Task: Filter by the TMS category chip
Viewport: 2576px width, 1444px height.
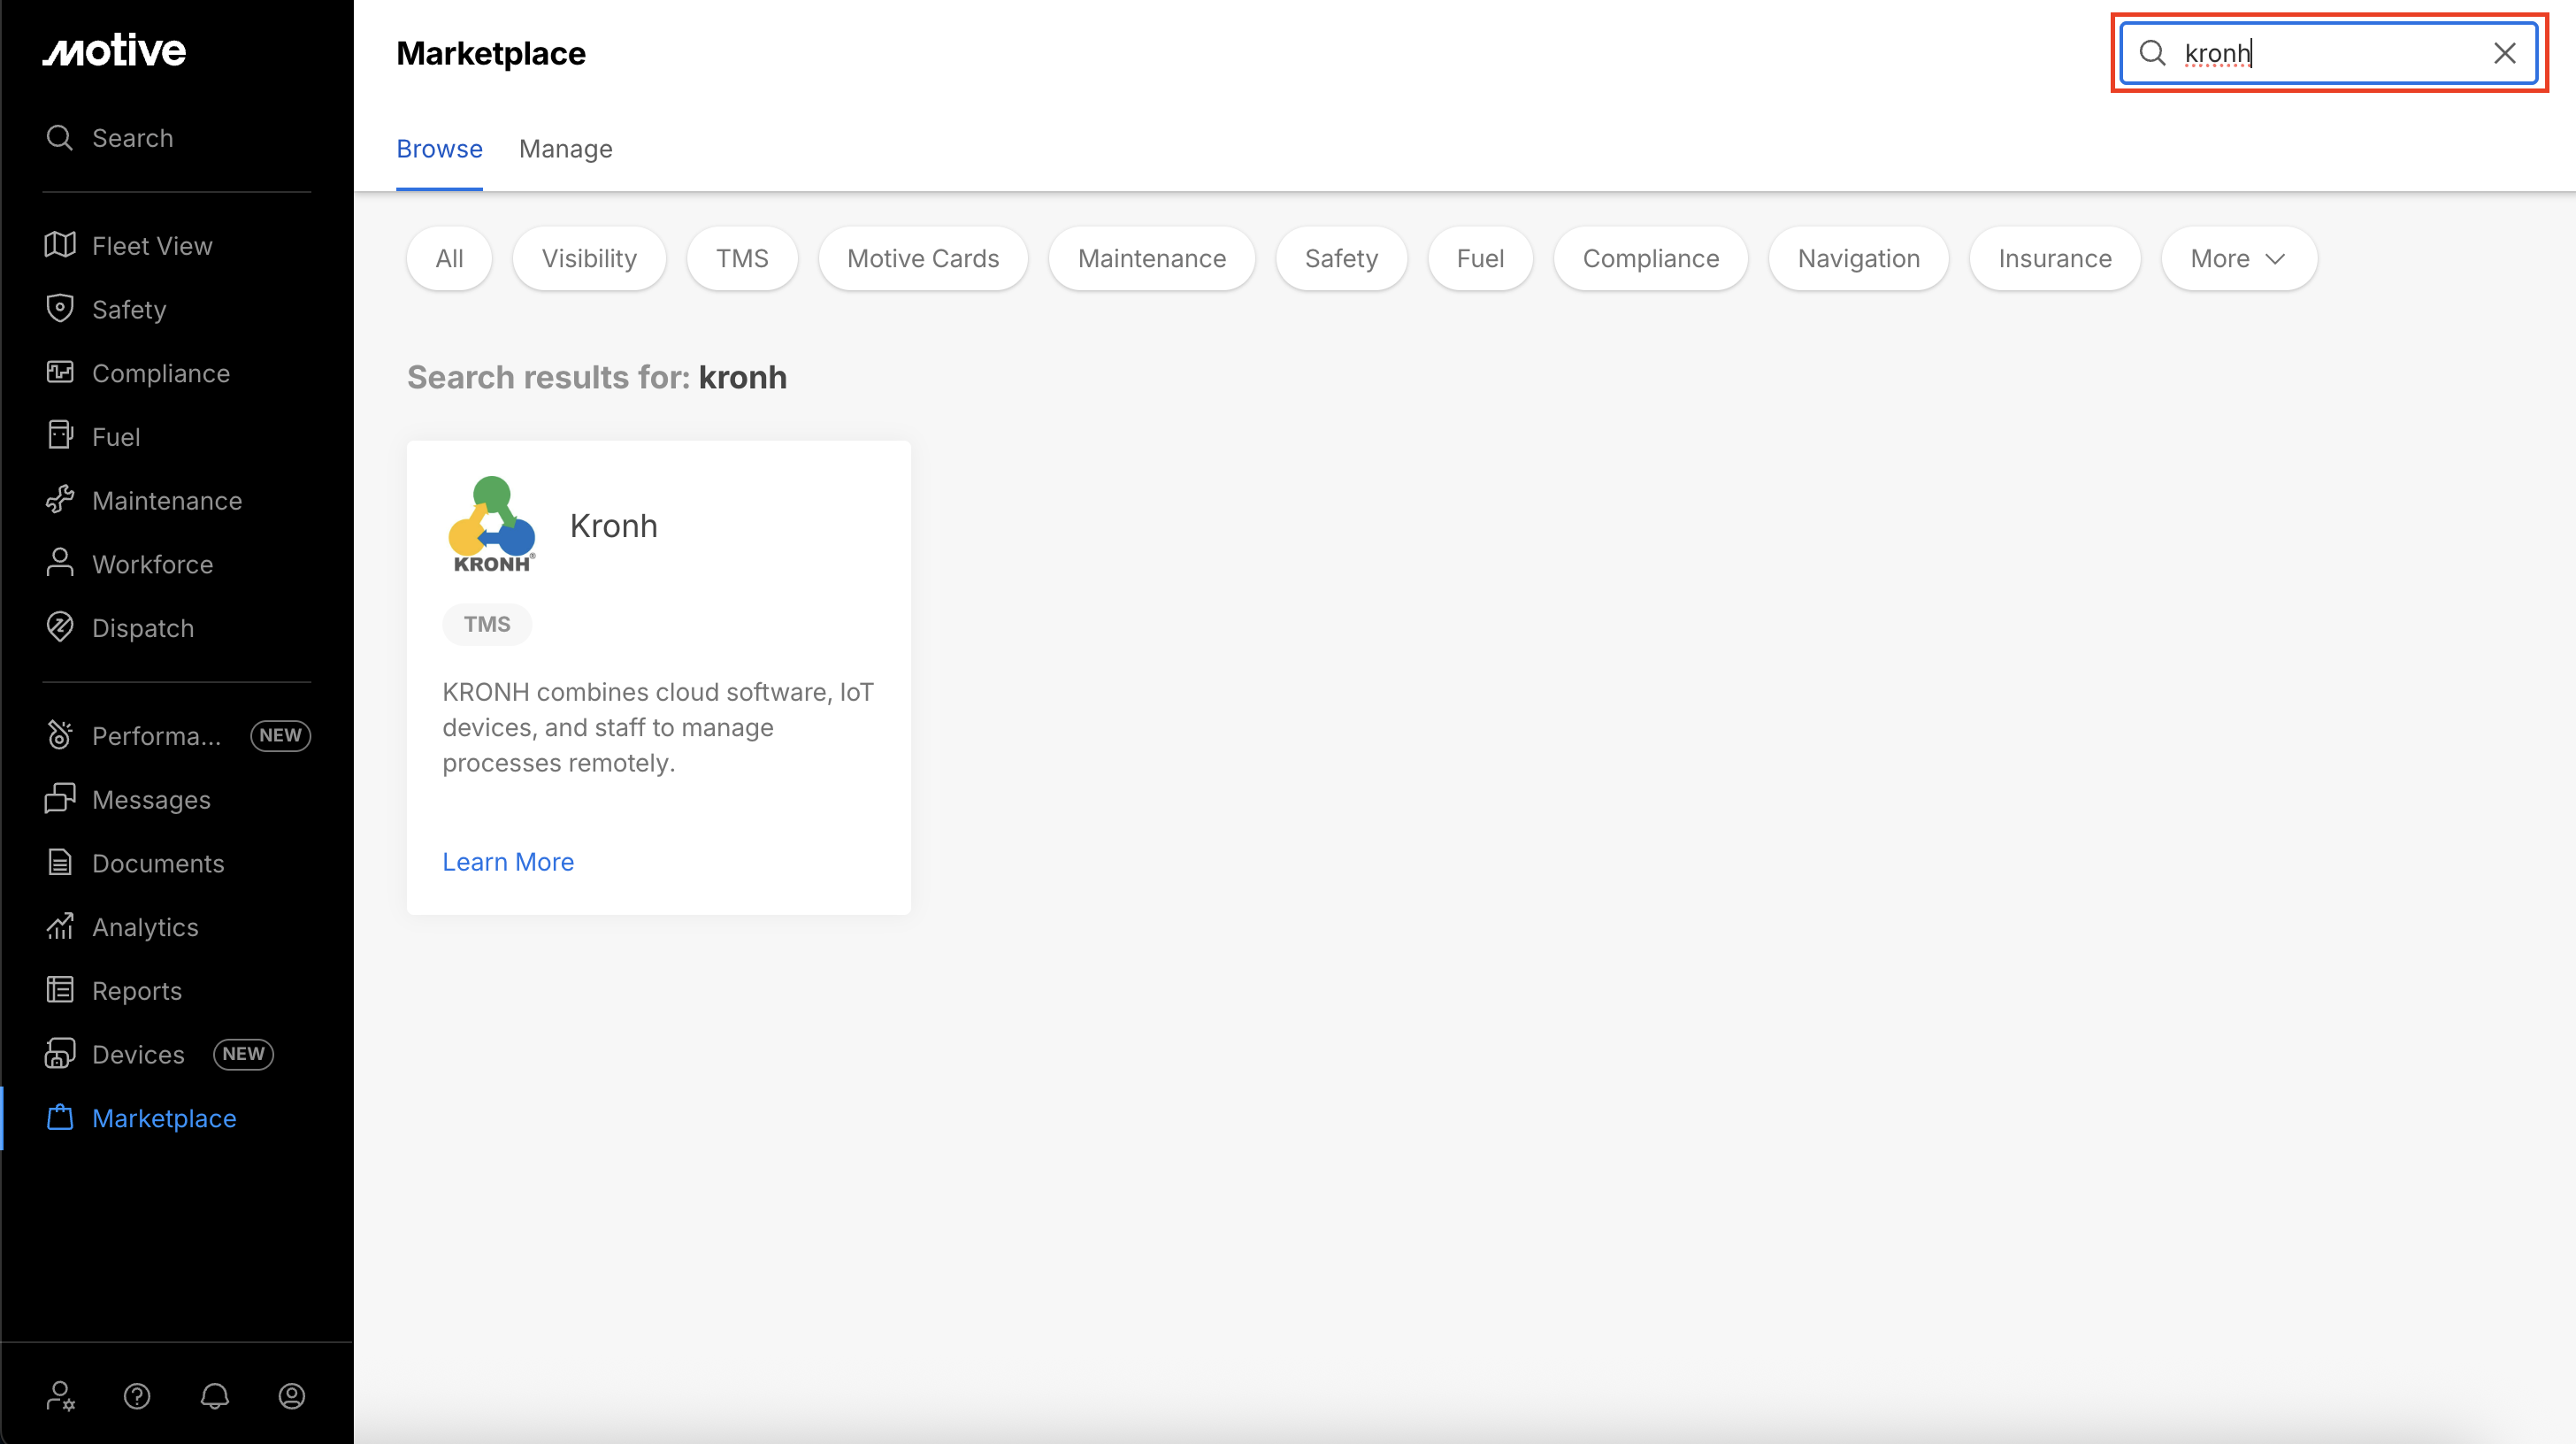Action: click(x=742, y=259)
